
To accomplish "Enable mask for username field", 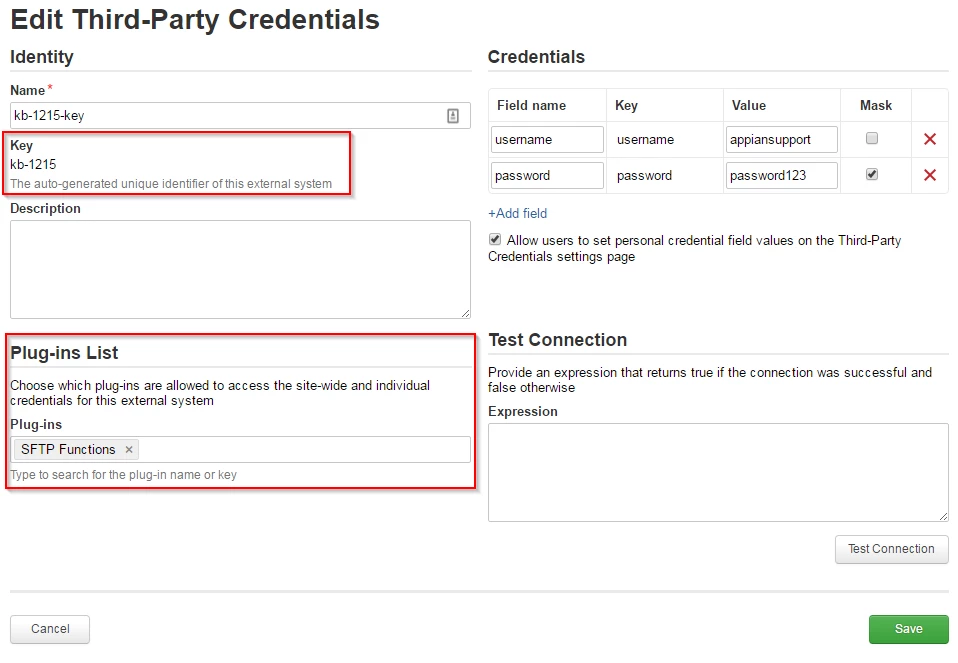I will point(872,138).
